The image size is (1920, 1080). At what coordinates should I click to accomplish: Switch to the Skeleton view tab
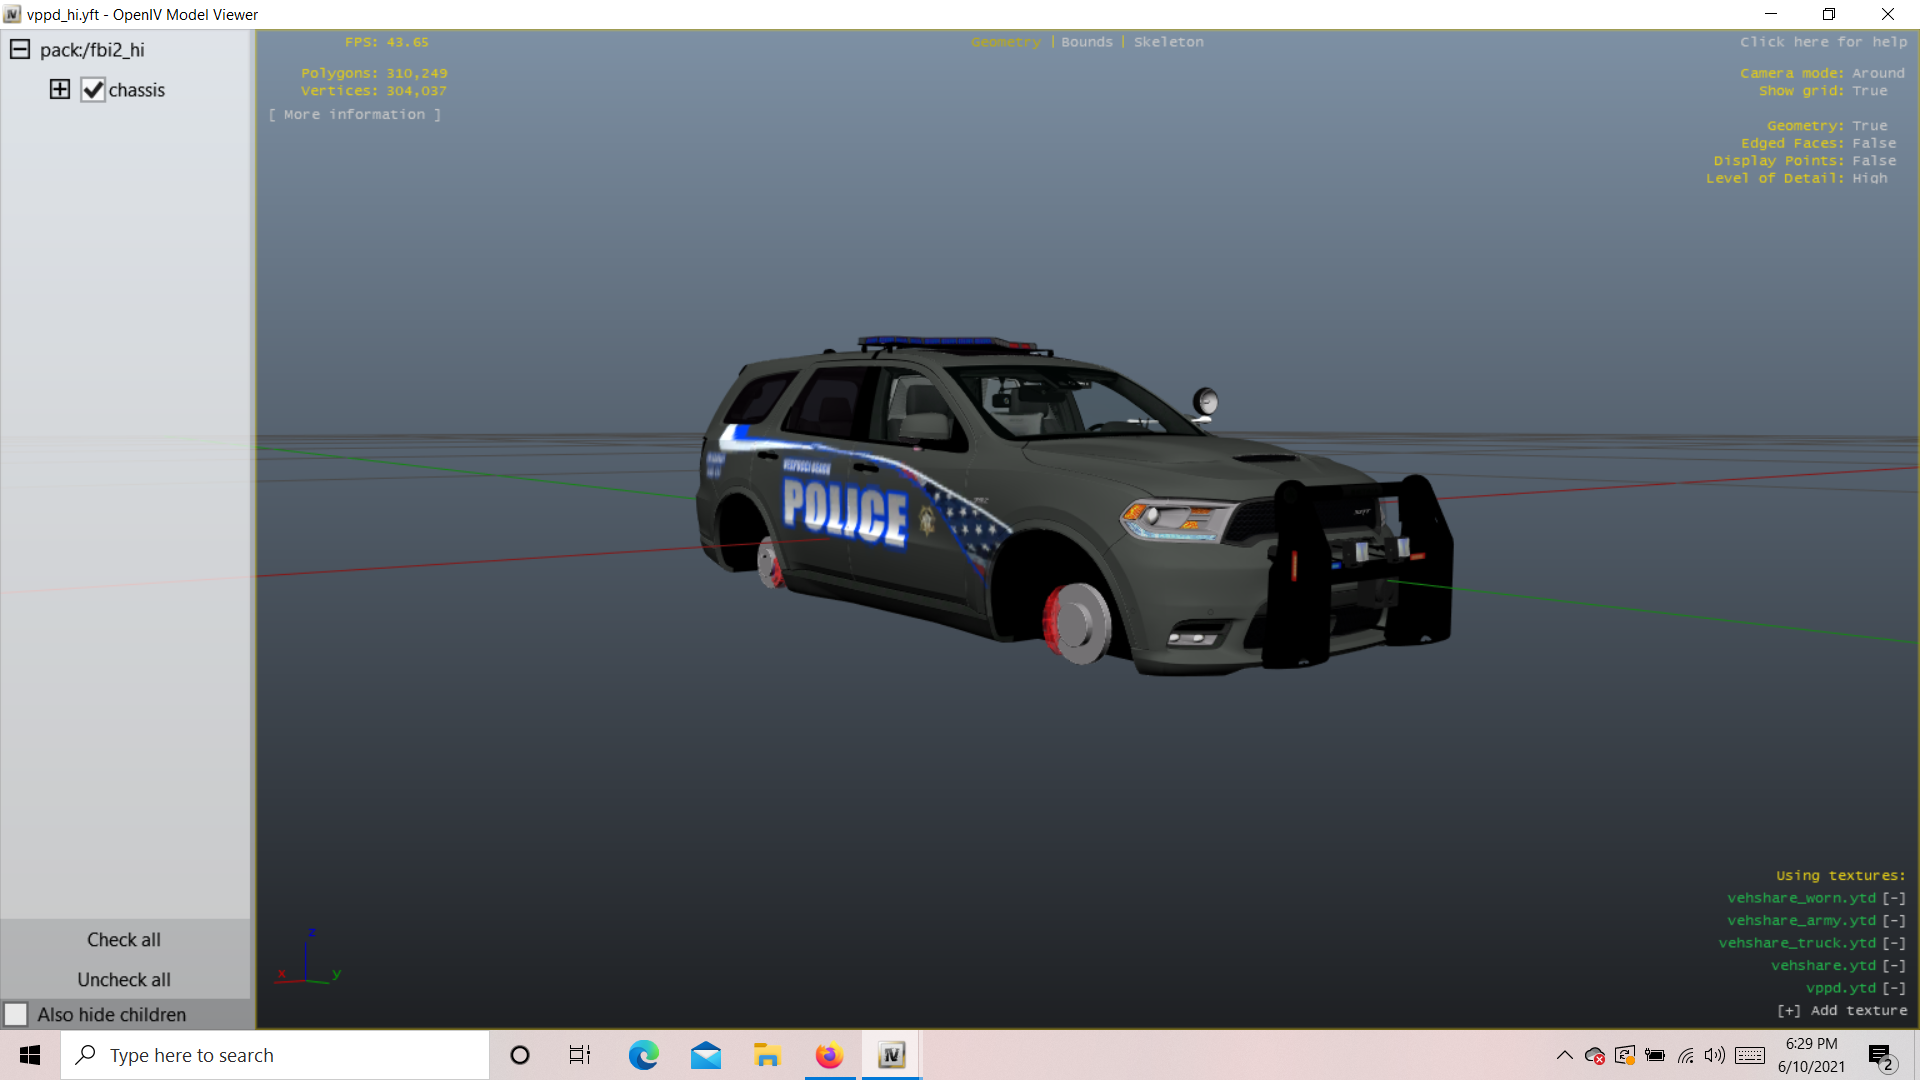point(1168,42)
